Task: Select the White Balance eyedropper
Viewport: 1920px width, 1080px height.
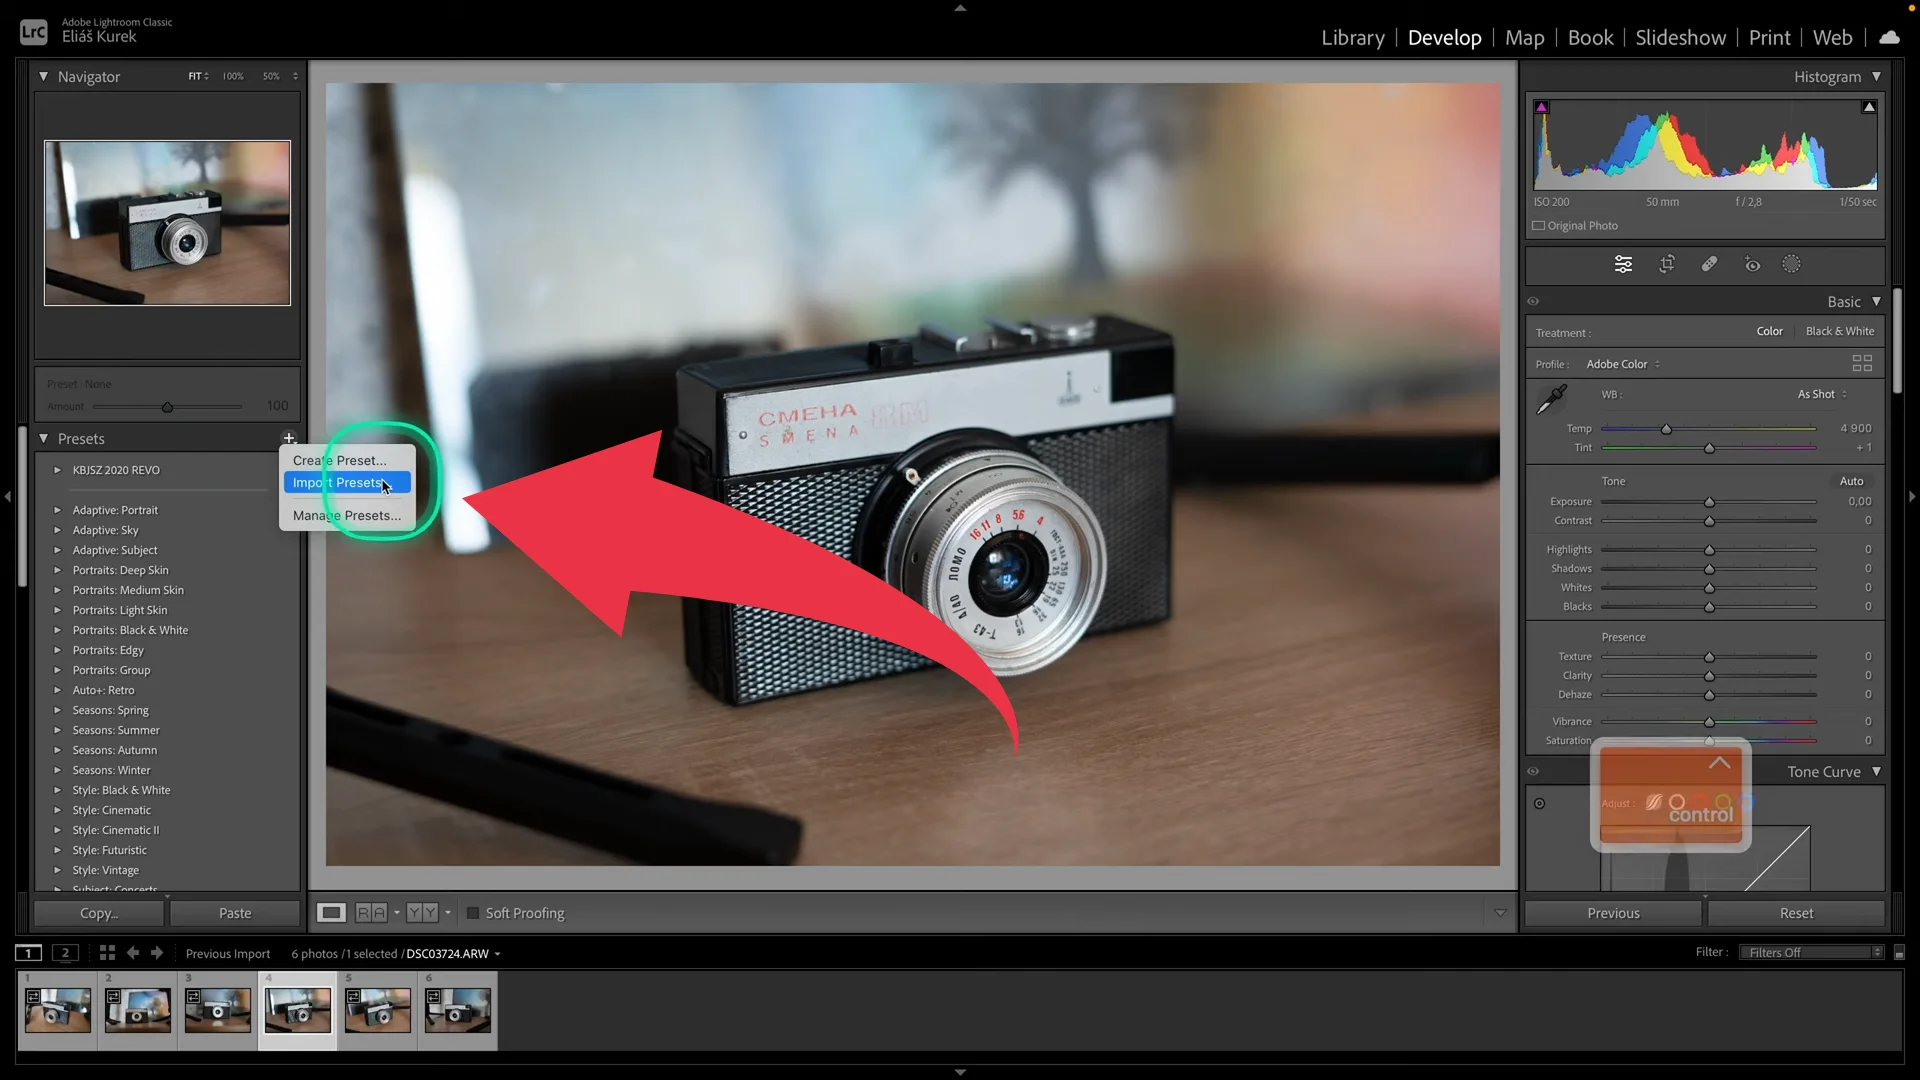Action: click(1552, 397)
